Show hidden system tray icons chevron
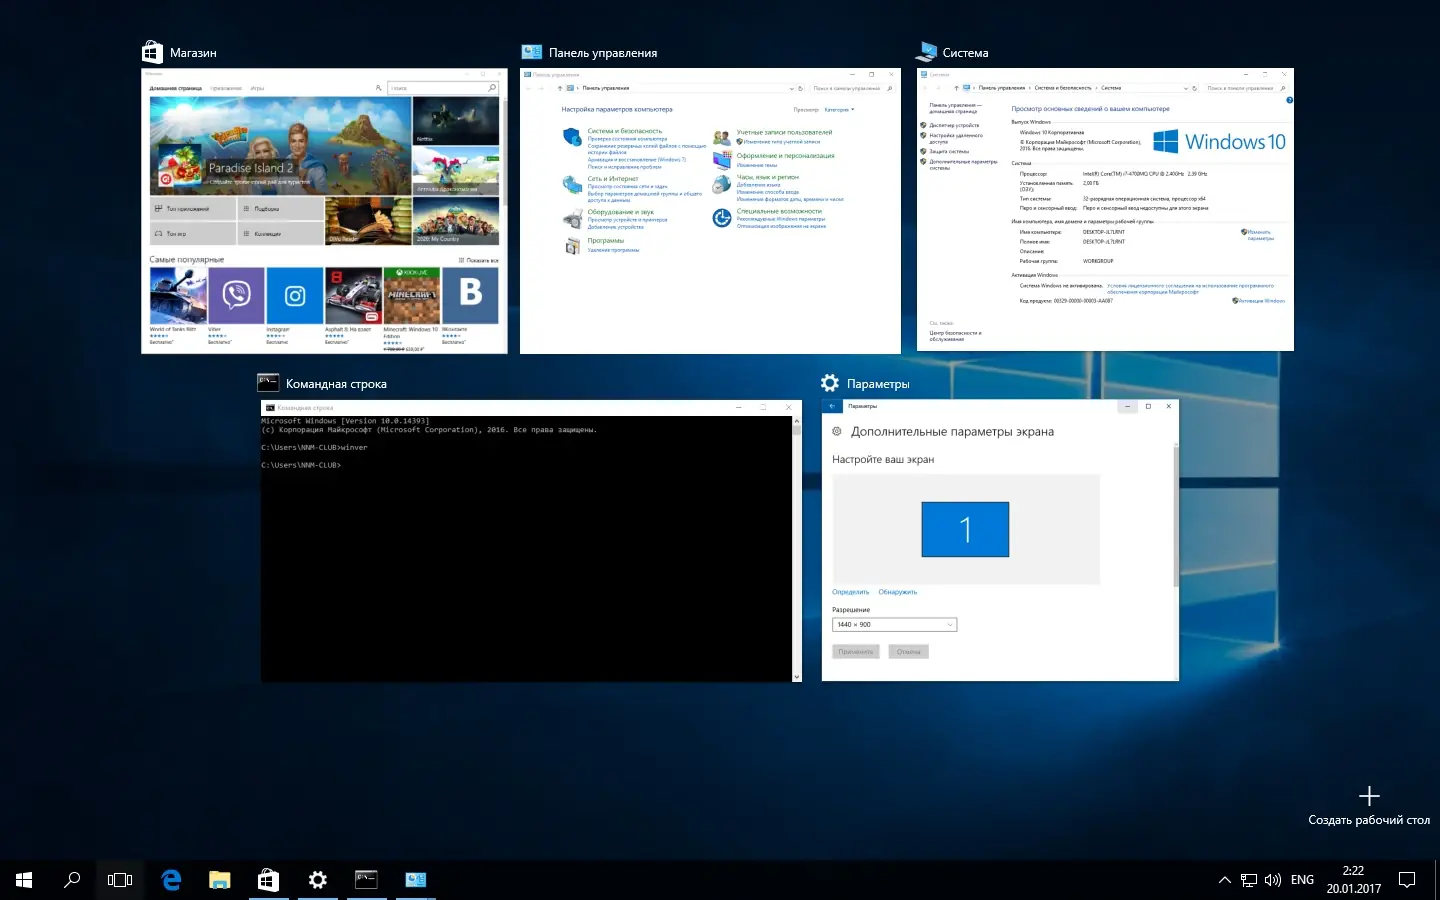Viewport: 1440px width, 900px height. pyautogui.click(x=1224, y=880)
